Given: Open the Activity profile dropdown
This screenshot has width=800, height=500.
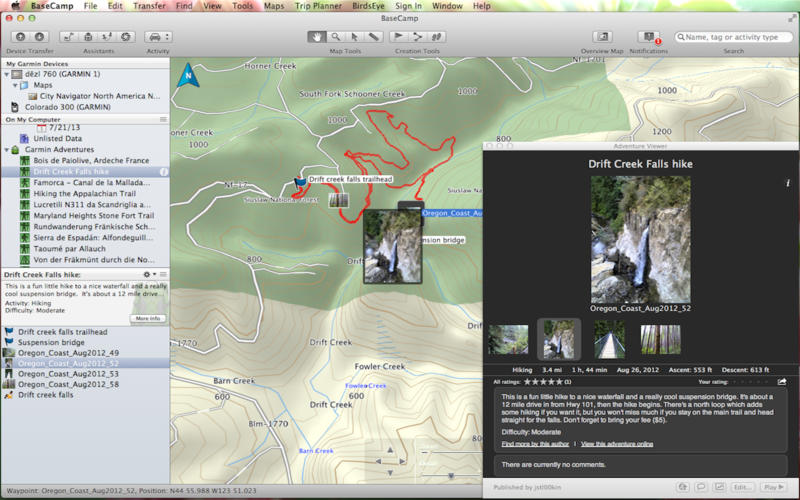Looking at the screenshot, I should (x=158, y=37).
